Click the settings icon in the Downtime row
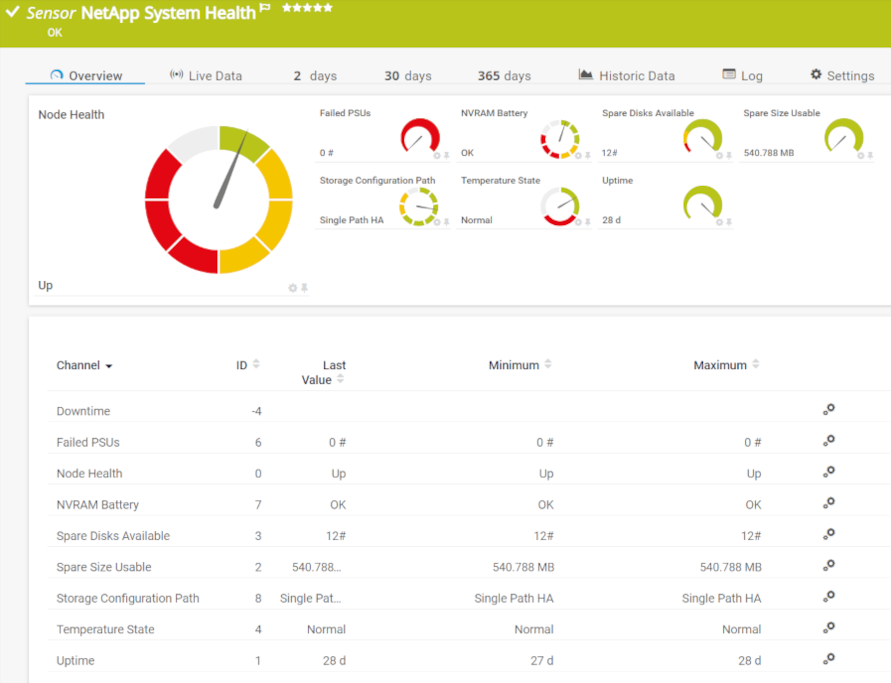 (x=828, y=410)
